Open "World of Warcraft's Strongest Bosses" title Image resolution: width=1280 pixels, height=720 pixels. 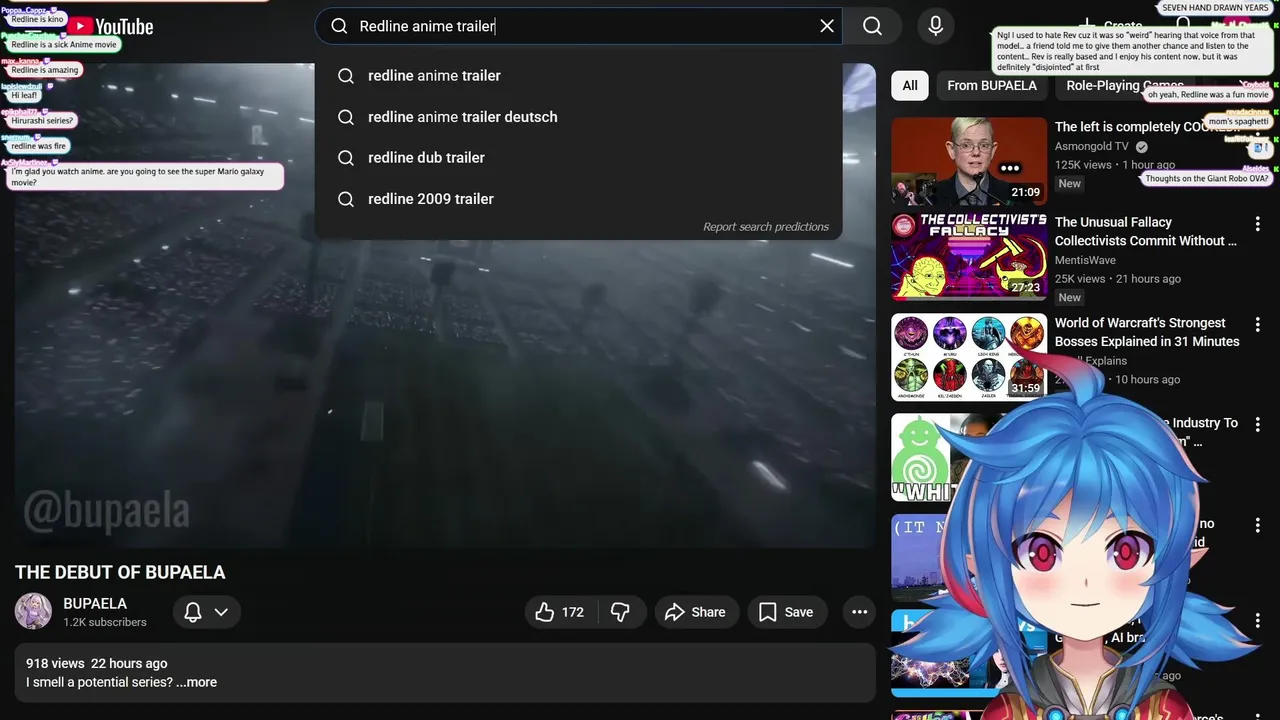pyautogui.click(x=1147, y=332)
